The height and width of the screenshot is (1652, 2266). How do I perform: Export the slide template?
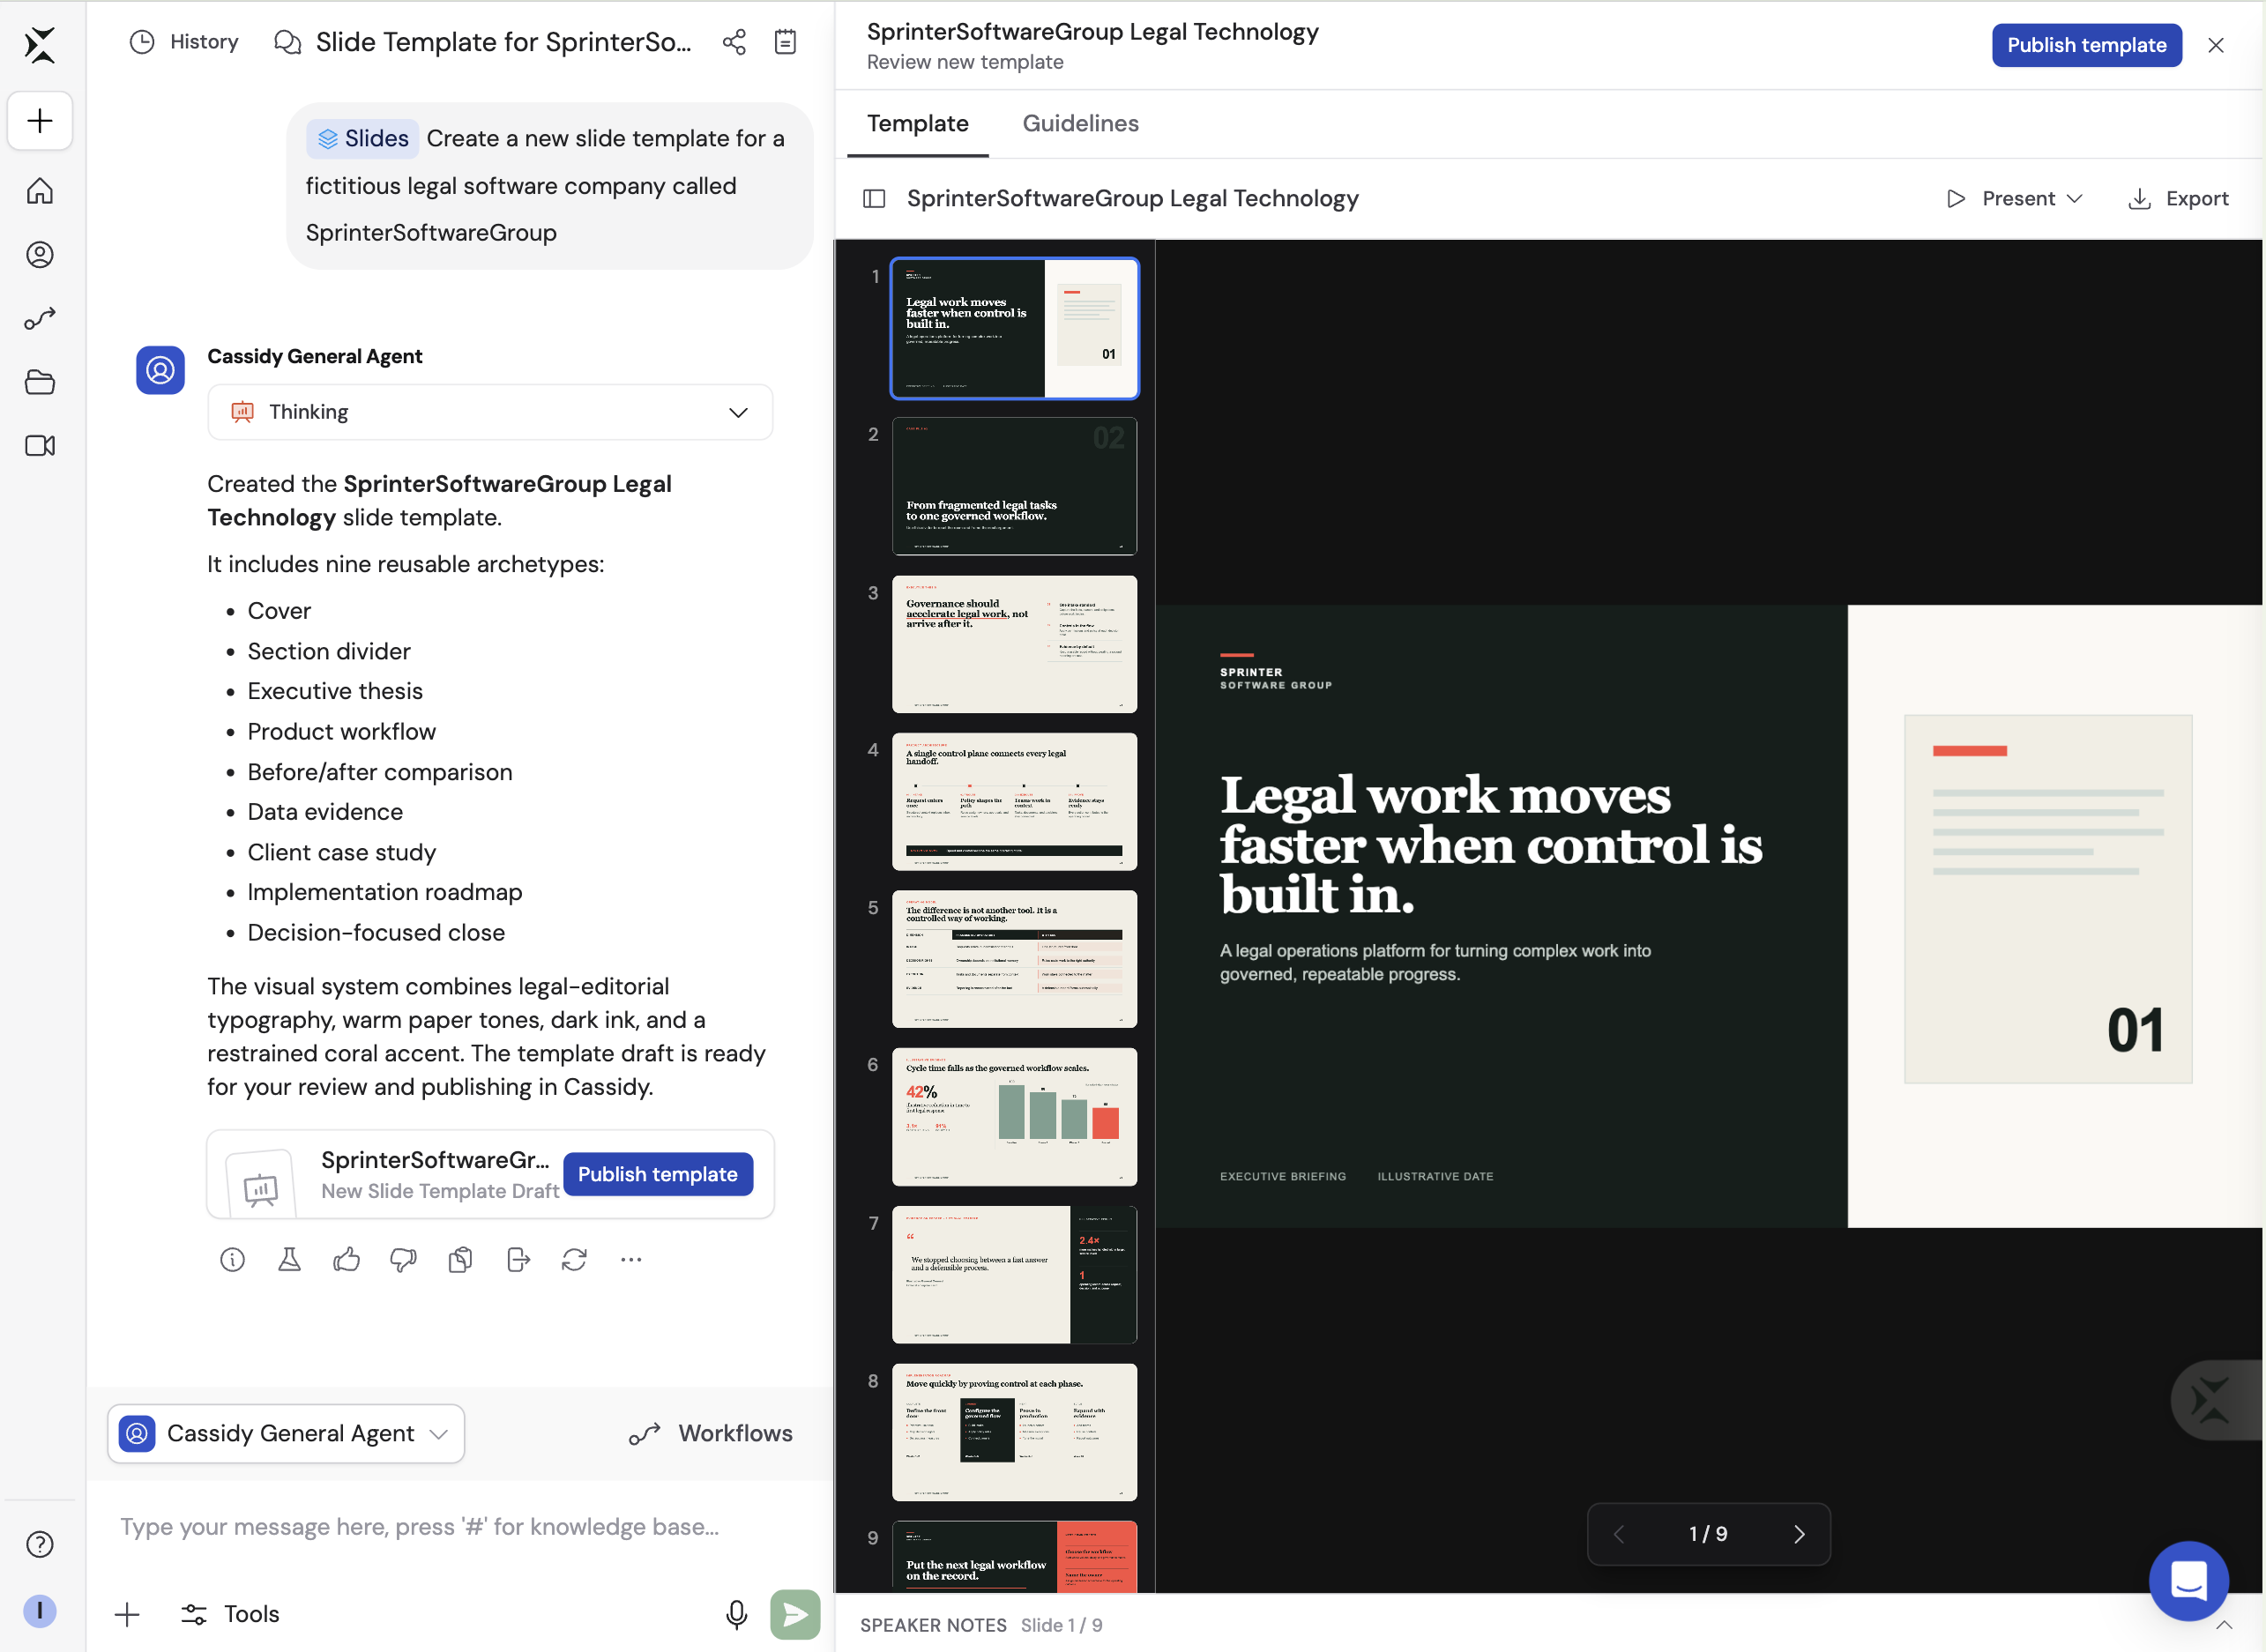(x=2178, y=198)
